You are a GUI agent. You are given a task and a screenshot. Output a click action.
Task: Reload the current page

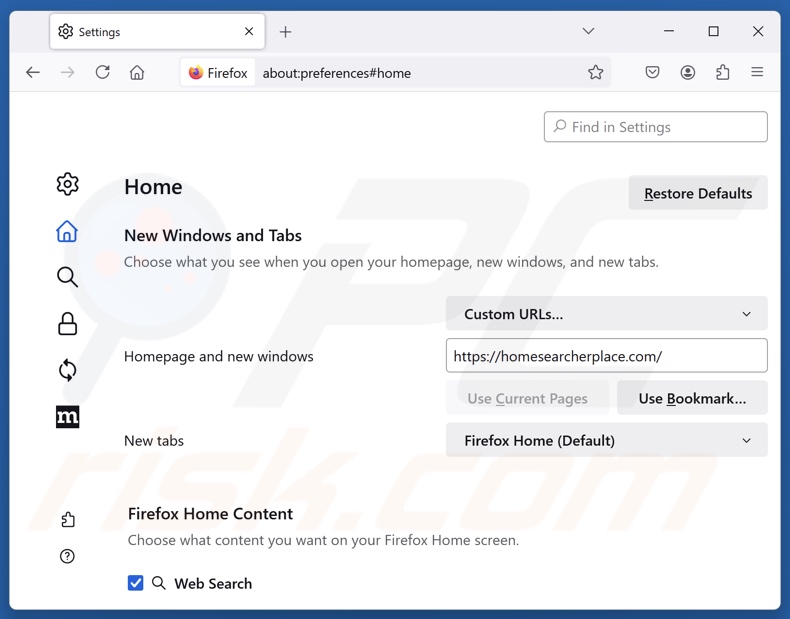(102, 73)
